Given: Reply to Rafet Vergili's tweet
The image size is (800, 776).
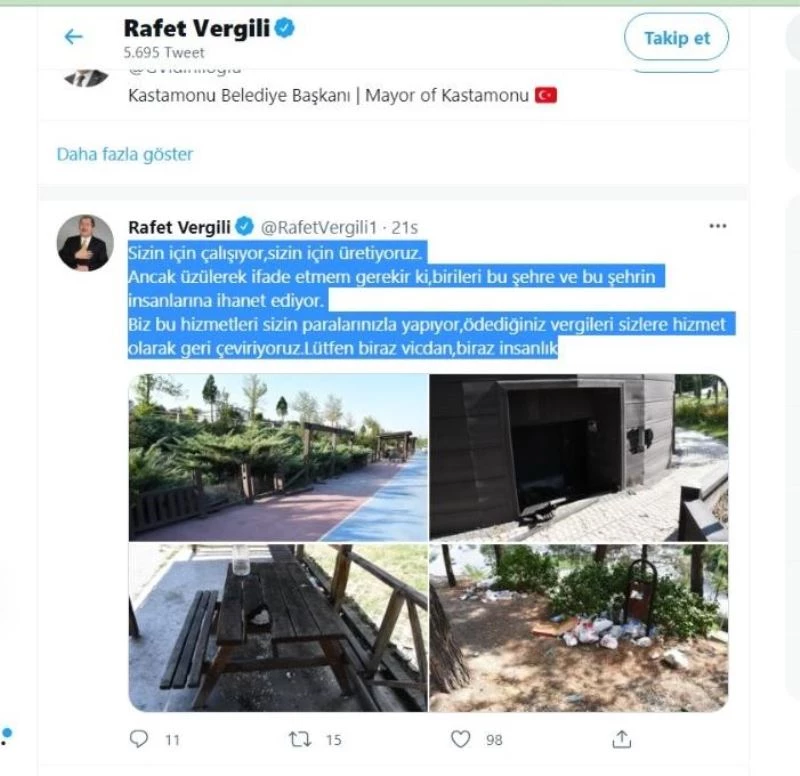Looking at the screenshot, I should [137, 737].
